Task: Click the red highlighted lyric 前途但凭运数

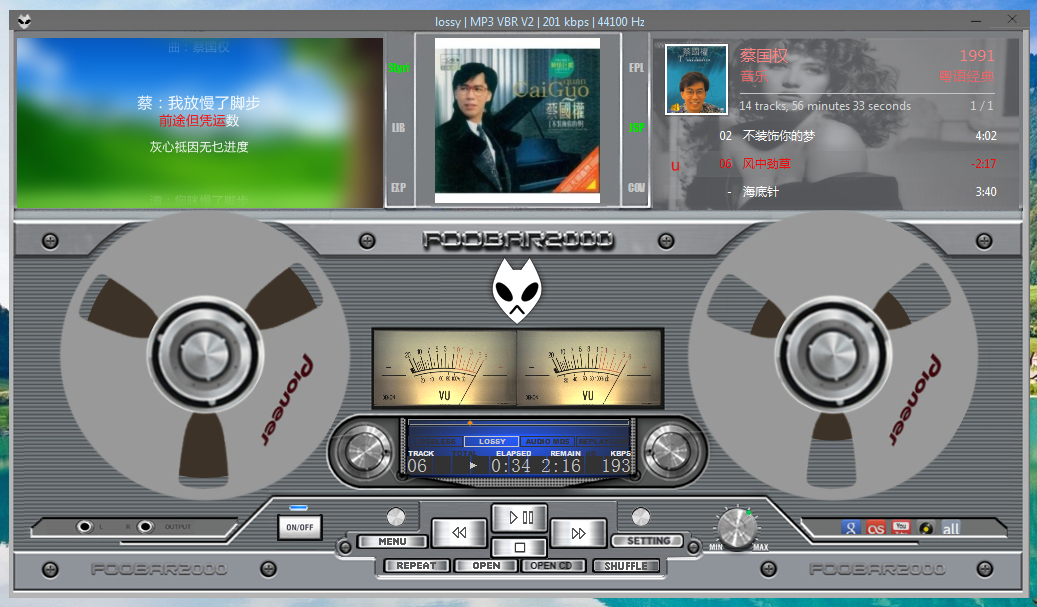Action: pos(199,120)
